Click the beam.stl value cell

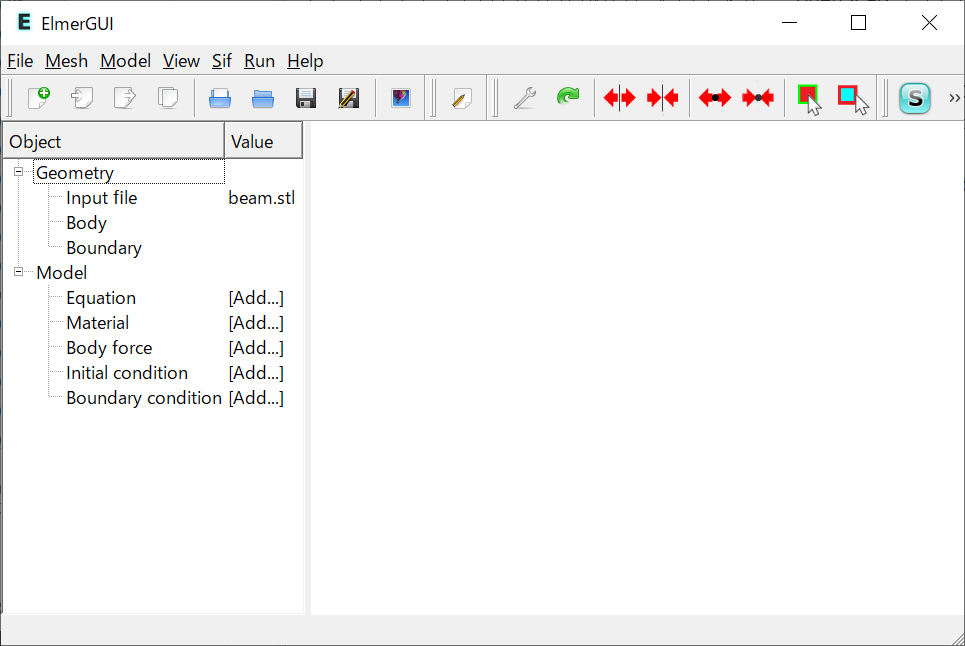tap(262, 198)
